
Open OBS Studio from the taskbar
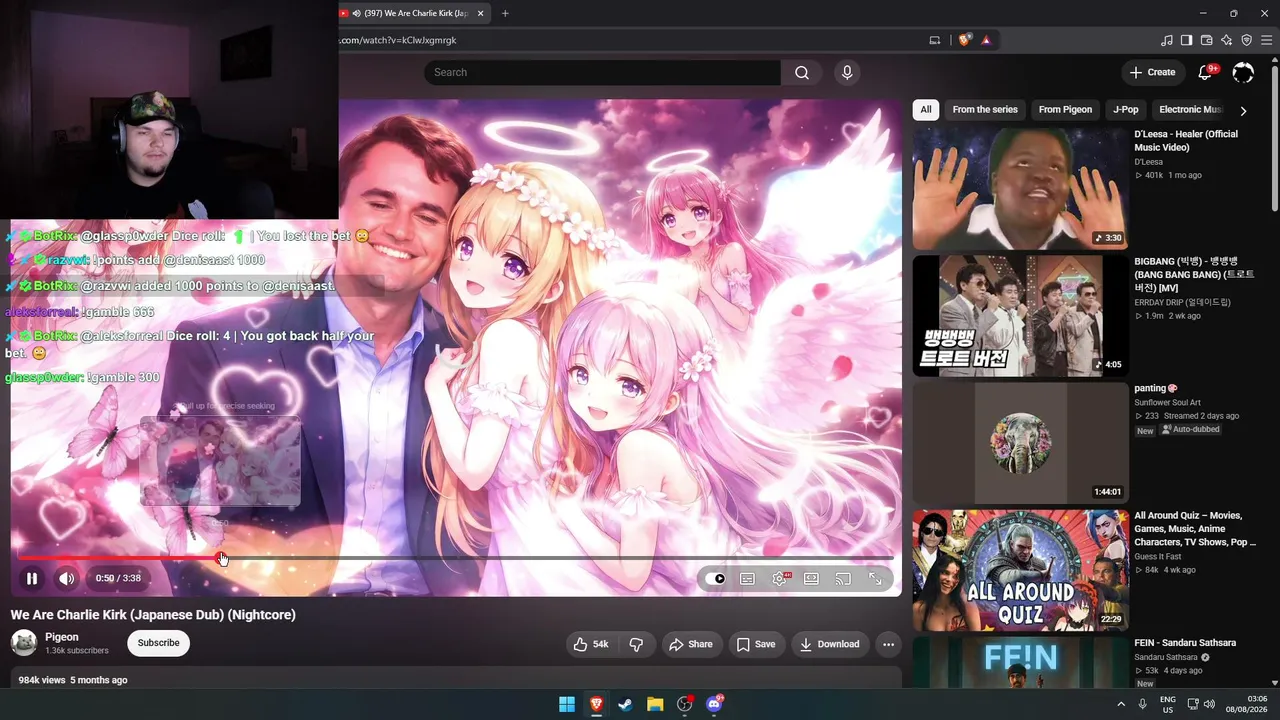click(x=684, y=704)
